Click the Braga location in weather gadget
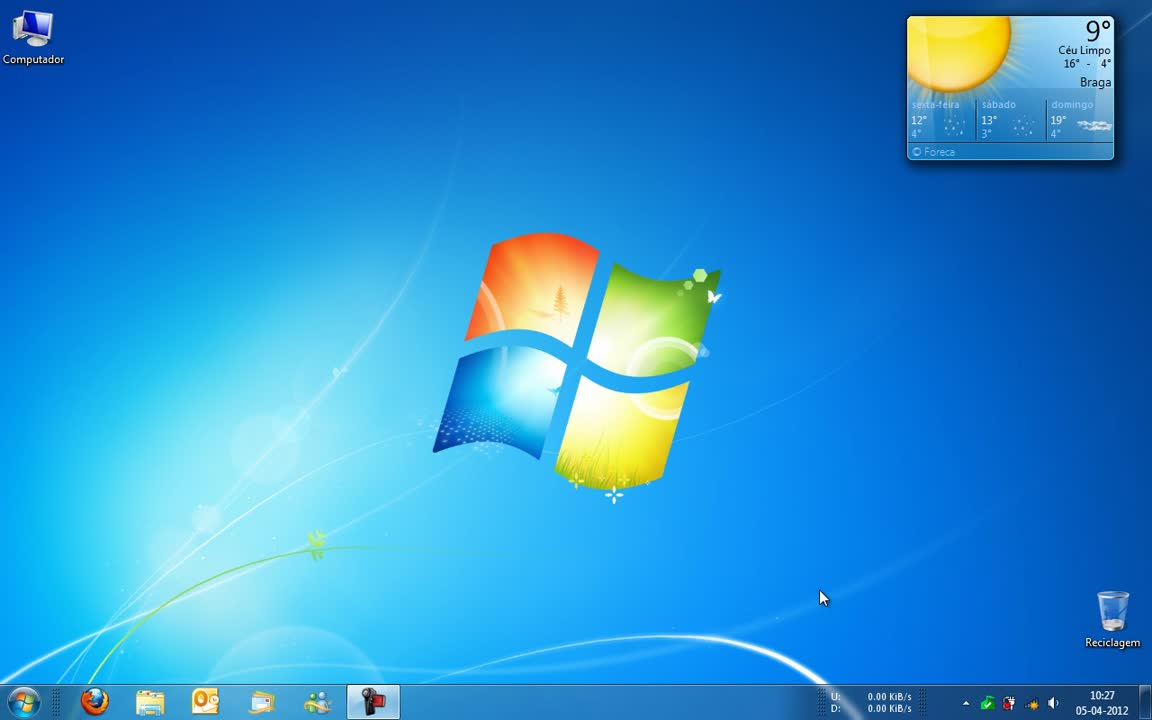Viewport: 1152px width, 720px height. 1095,82
